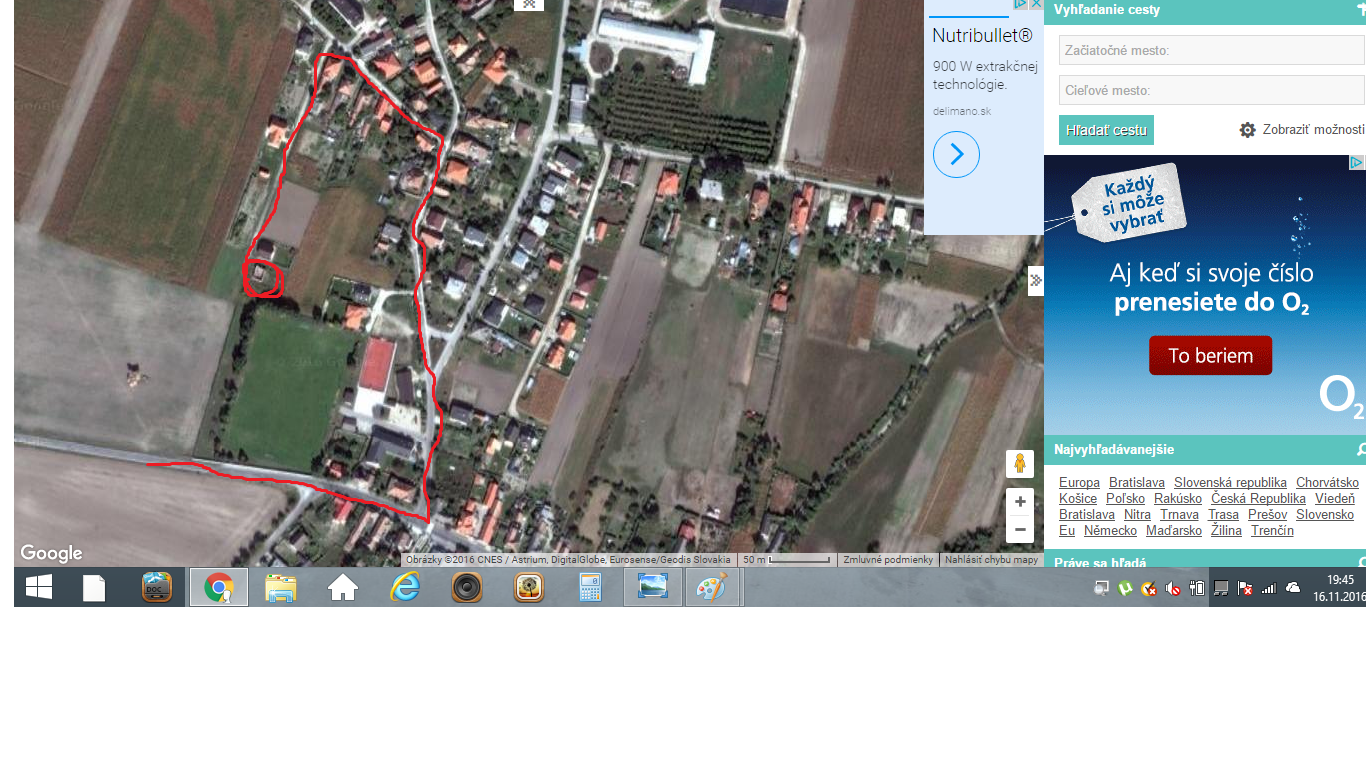Click Nahlásiť chybu mapy link
Screen dimensions: 1366x768
pos(991,560)
